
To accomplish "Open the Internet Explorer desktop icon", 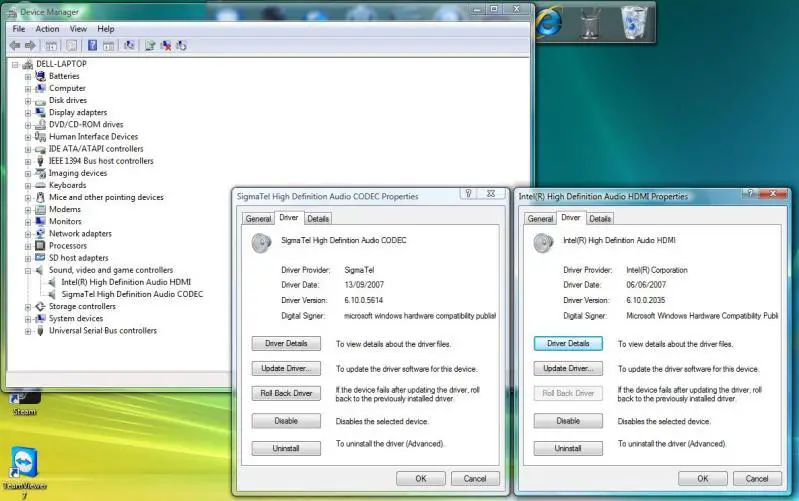I will 549,22.
